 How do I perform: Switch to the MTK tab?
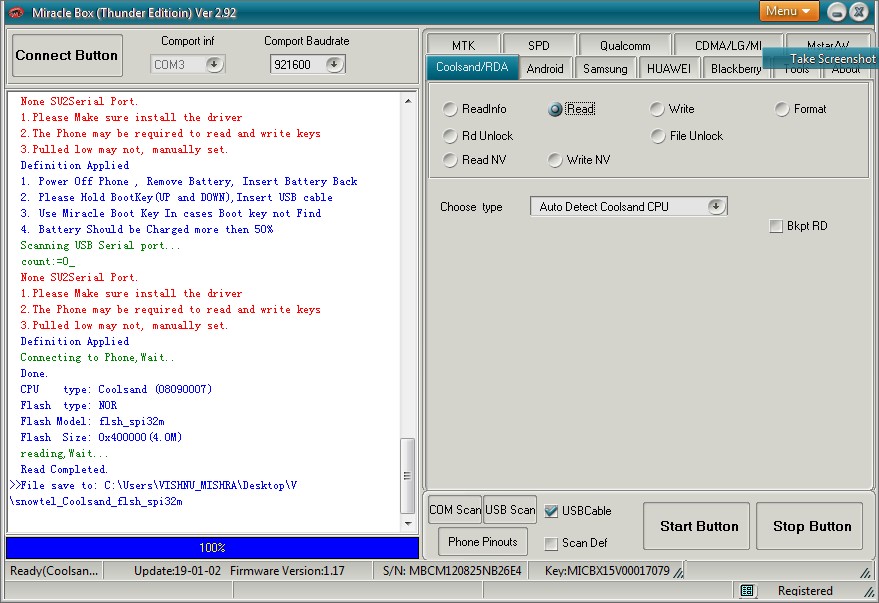[x=463, y=45]
